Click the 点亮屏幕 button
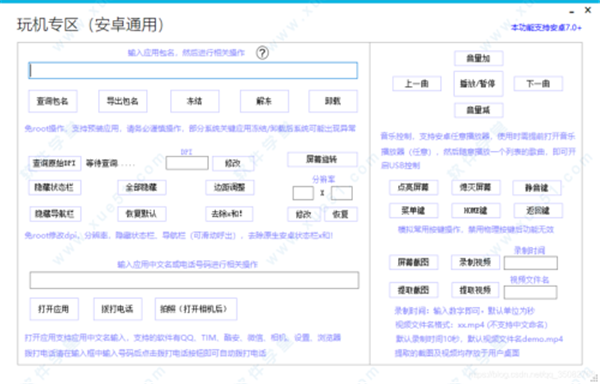The width and height of the screenshot is (600, 384). (414, 187)
